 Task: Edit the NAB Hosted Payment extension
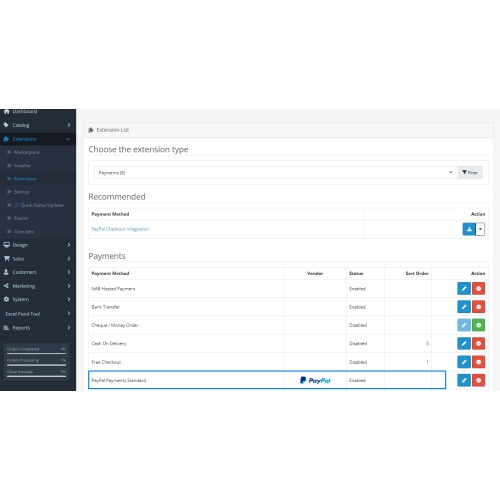[464, 289]
